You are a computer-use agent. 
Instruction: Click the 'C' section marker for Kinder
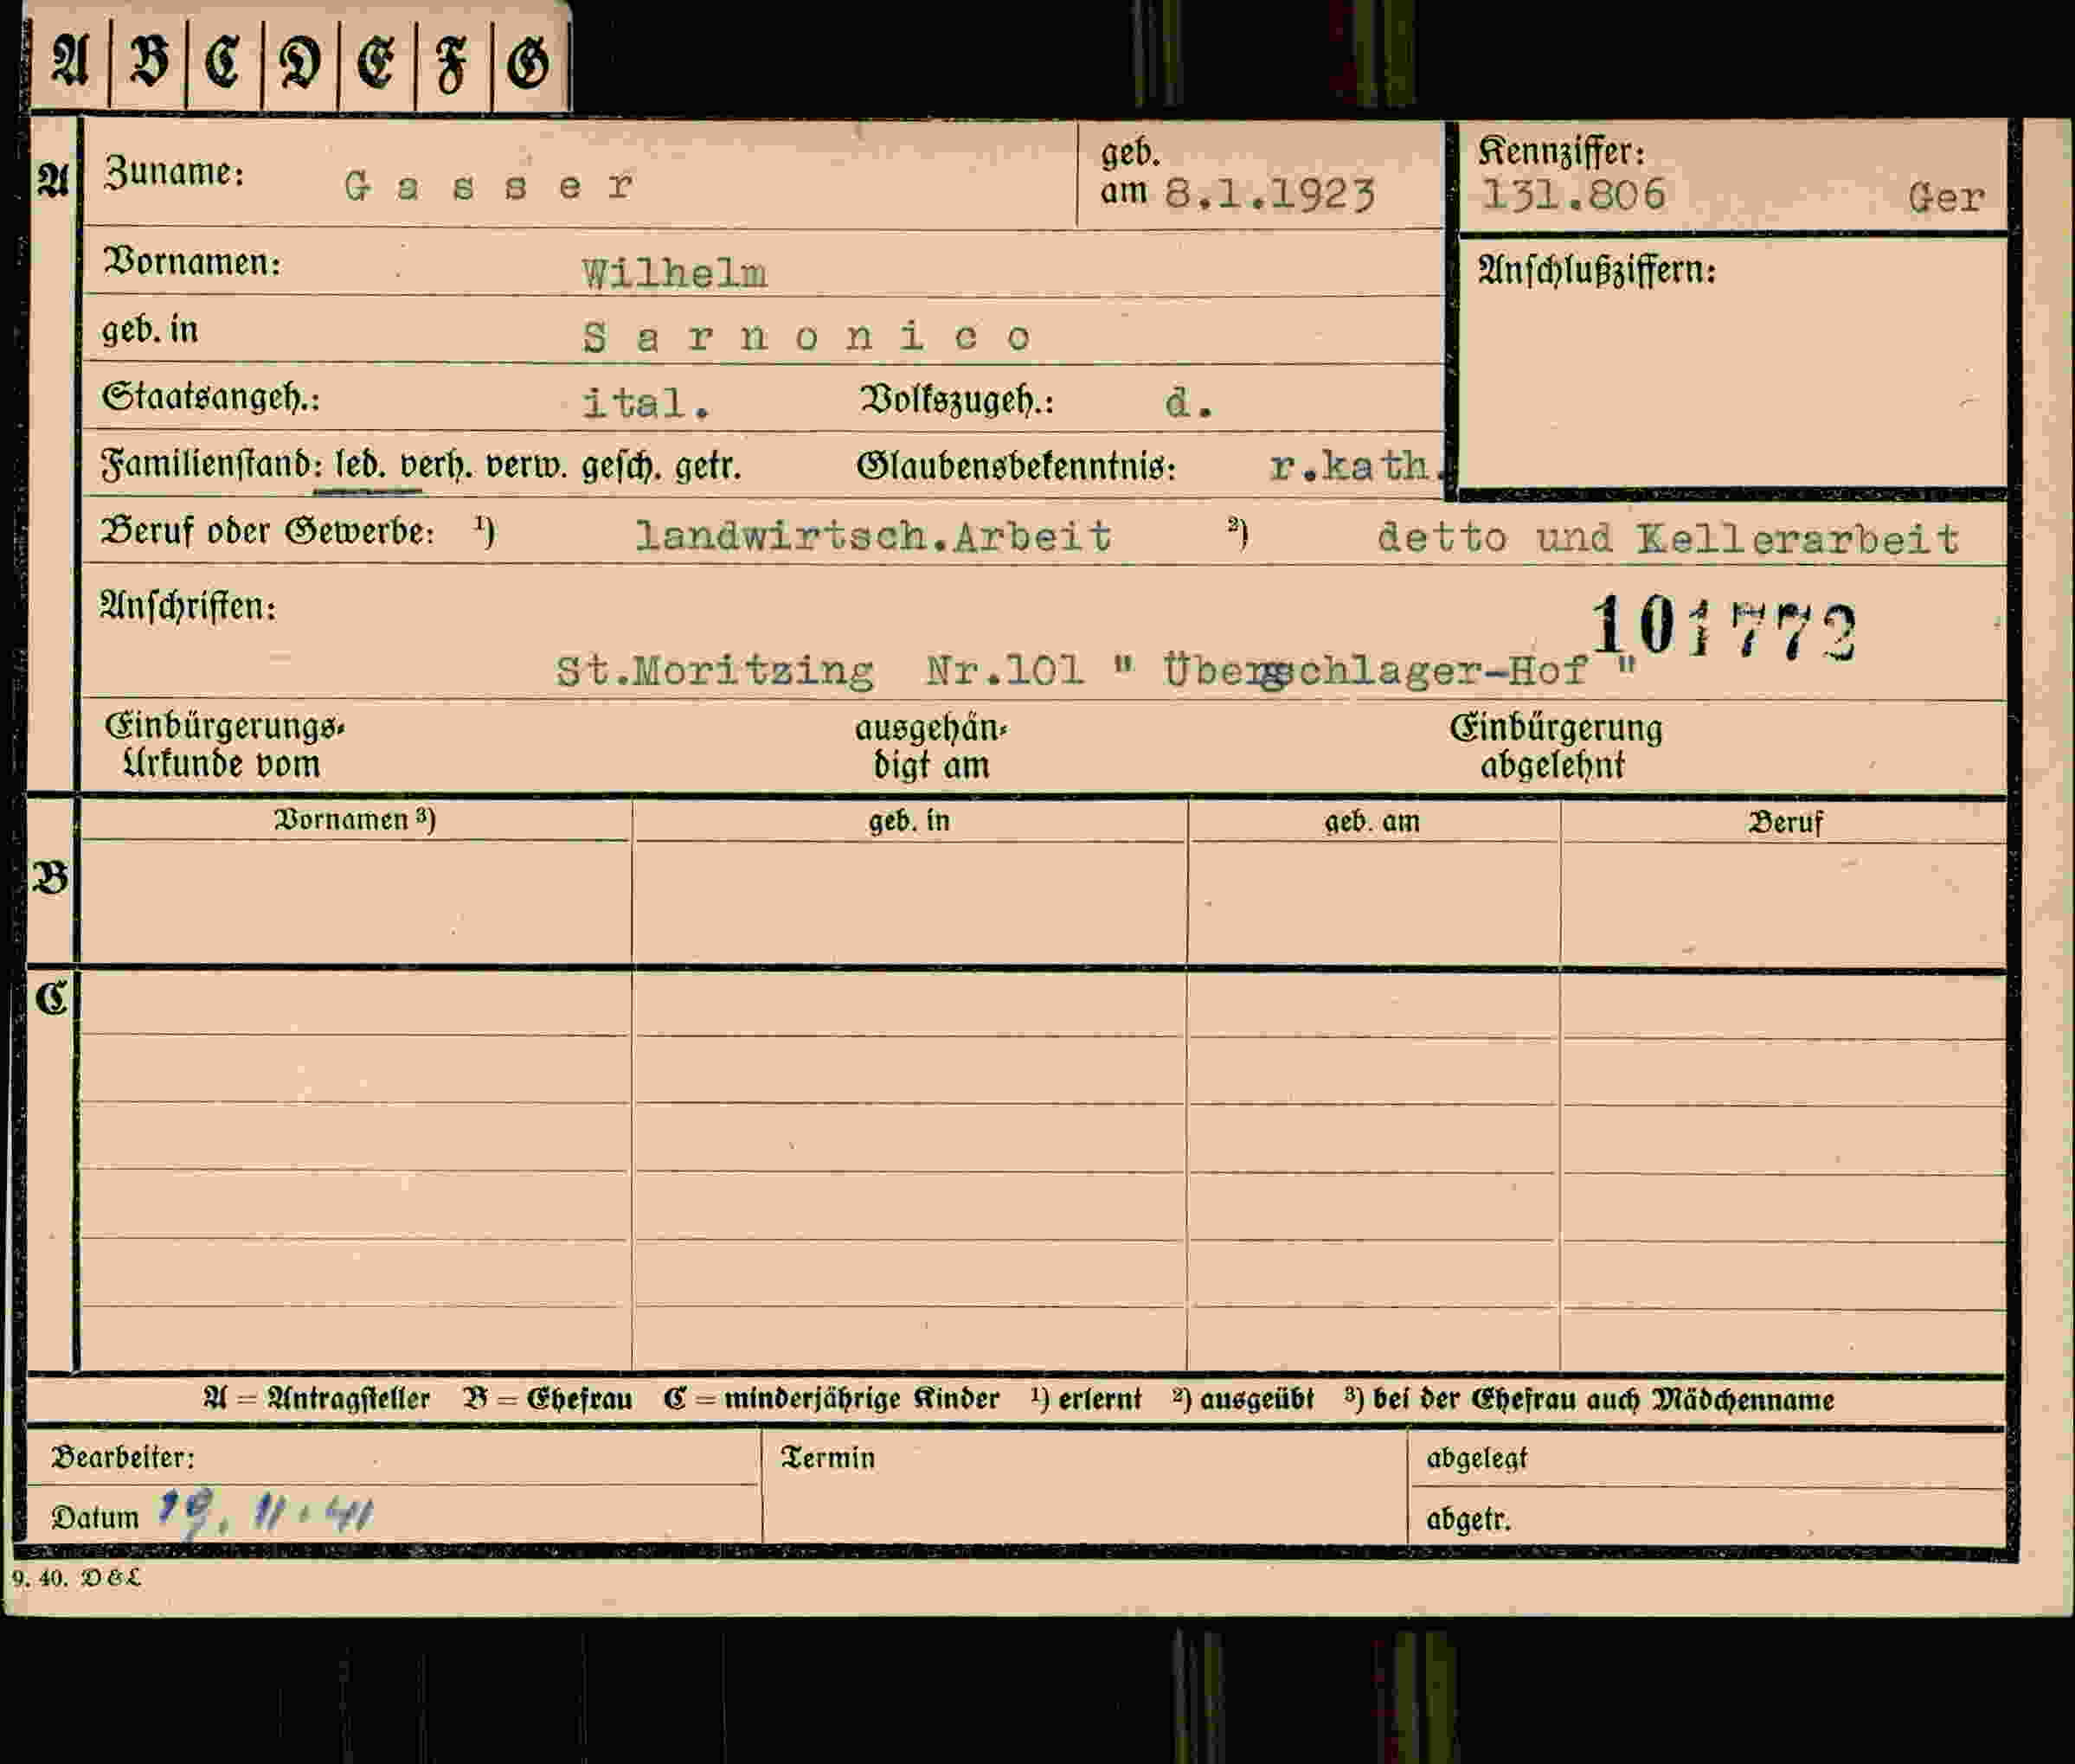(51, 998)
